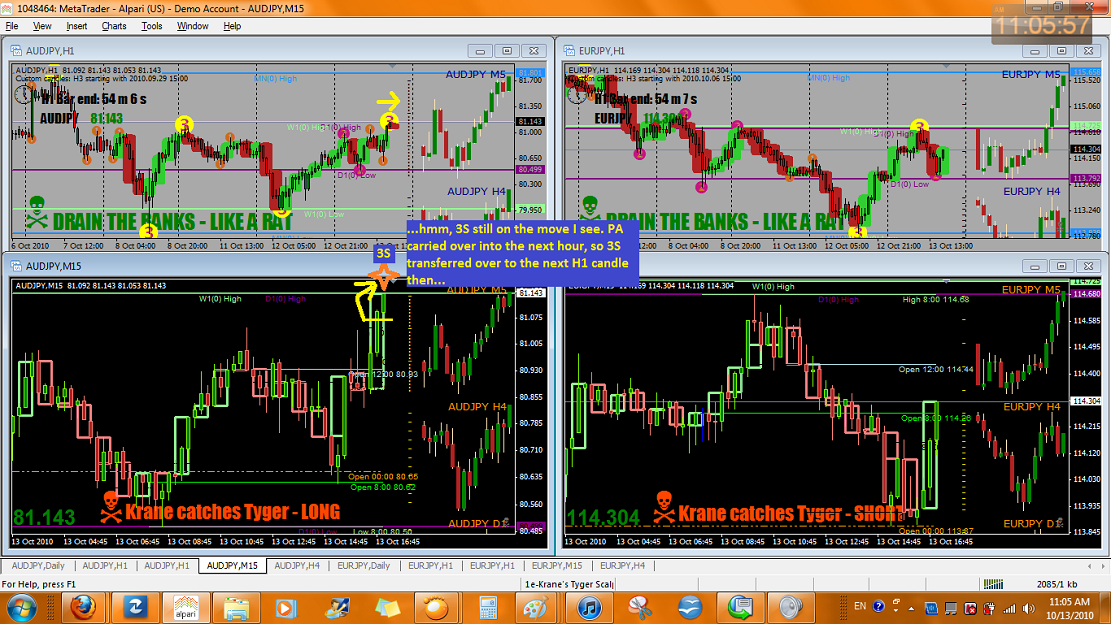Click the chart tabs right arrow
This screenshot has width=1111, height=624.
coord(1103,566)
